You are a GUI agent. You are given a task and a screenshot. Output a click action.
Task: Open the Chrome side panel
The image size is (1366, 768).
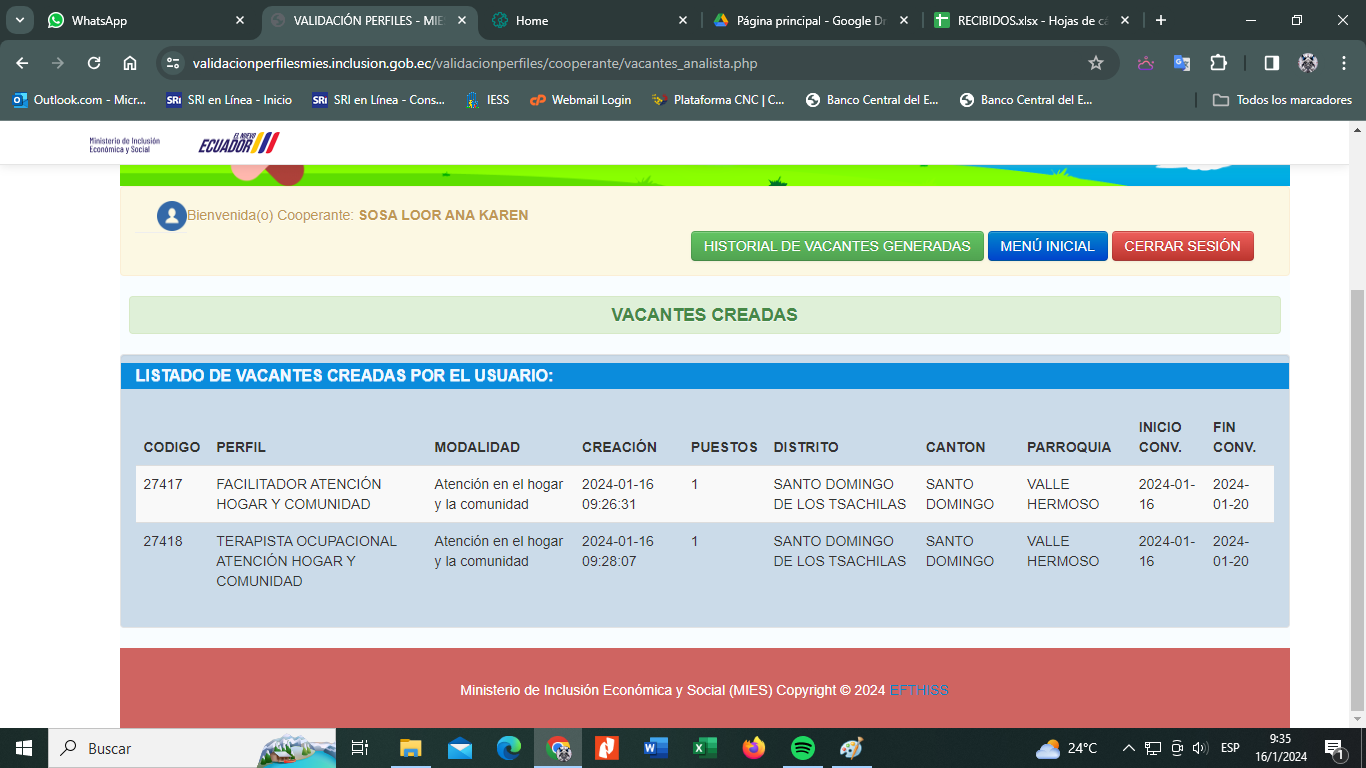pyautogui.click(x=1271, y=63)
